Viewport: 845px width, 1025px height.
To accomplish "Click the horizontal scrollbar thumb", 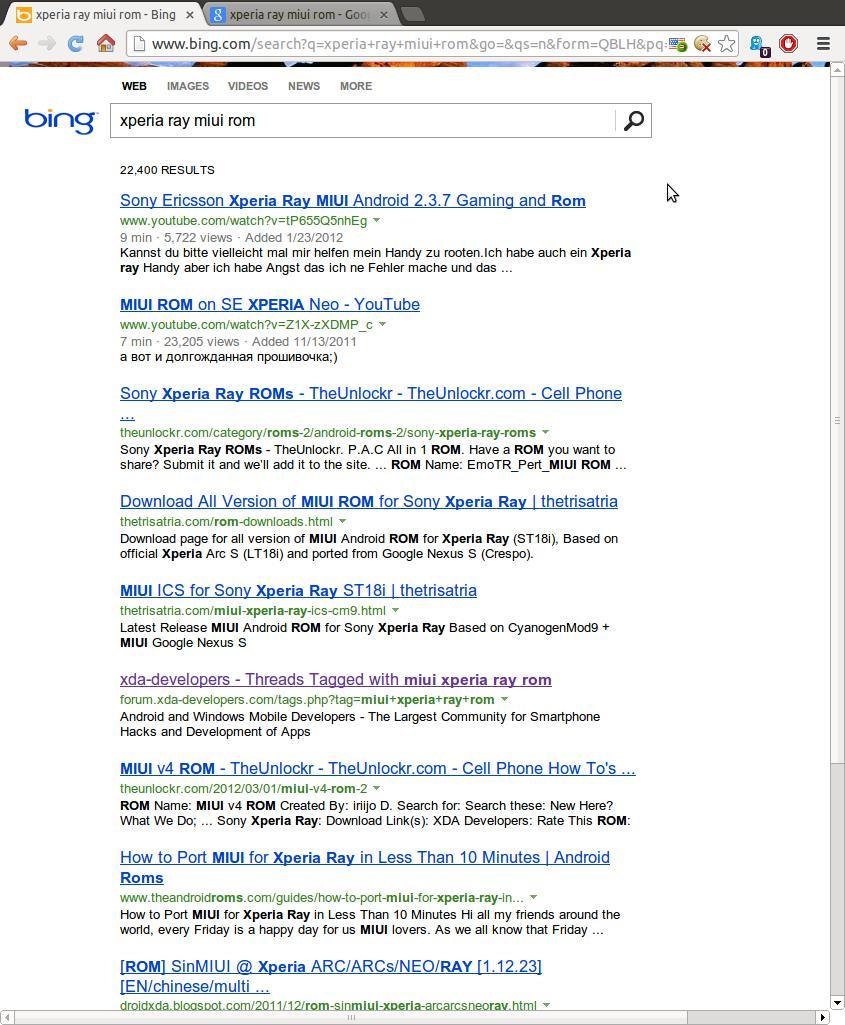I will pyautogui.click(x=351, y=1018).
